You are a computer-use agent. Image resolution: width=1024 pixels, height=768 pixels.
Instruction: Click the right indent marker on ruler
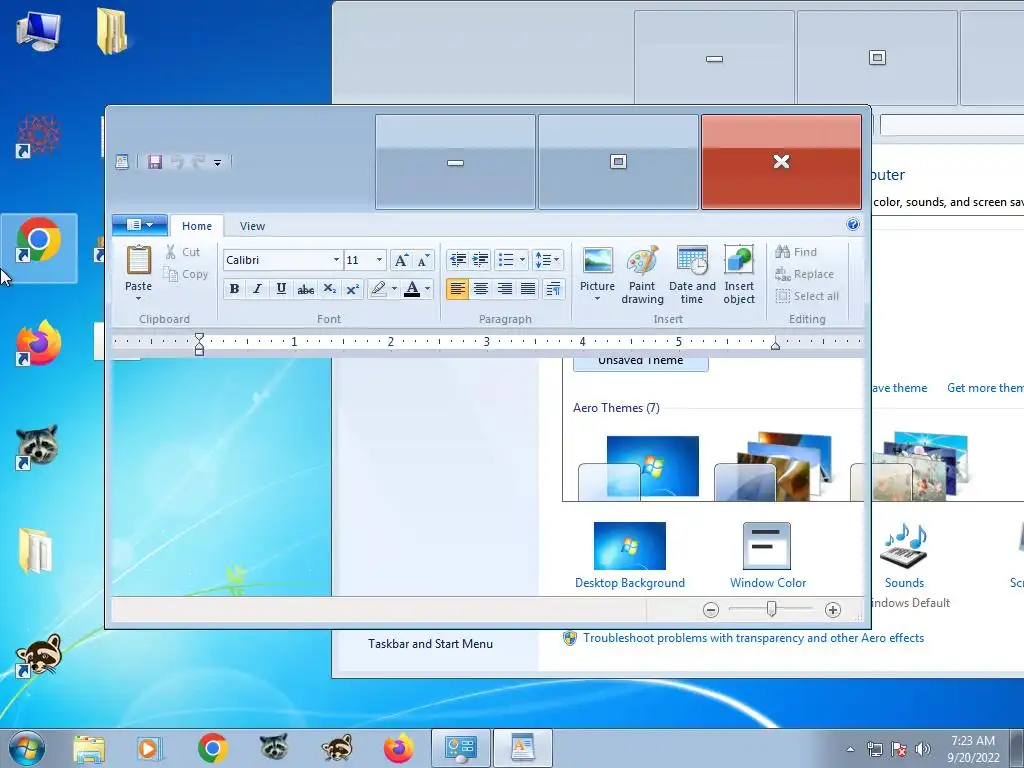[x=775, y=345]
